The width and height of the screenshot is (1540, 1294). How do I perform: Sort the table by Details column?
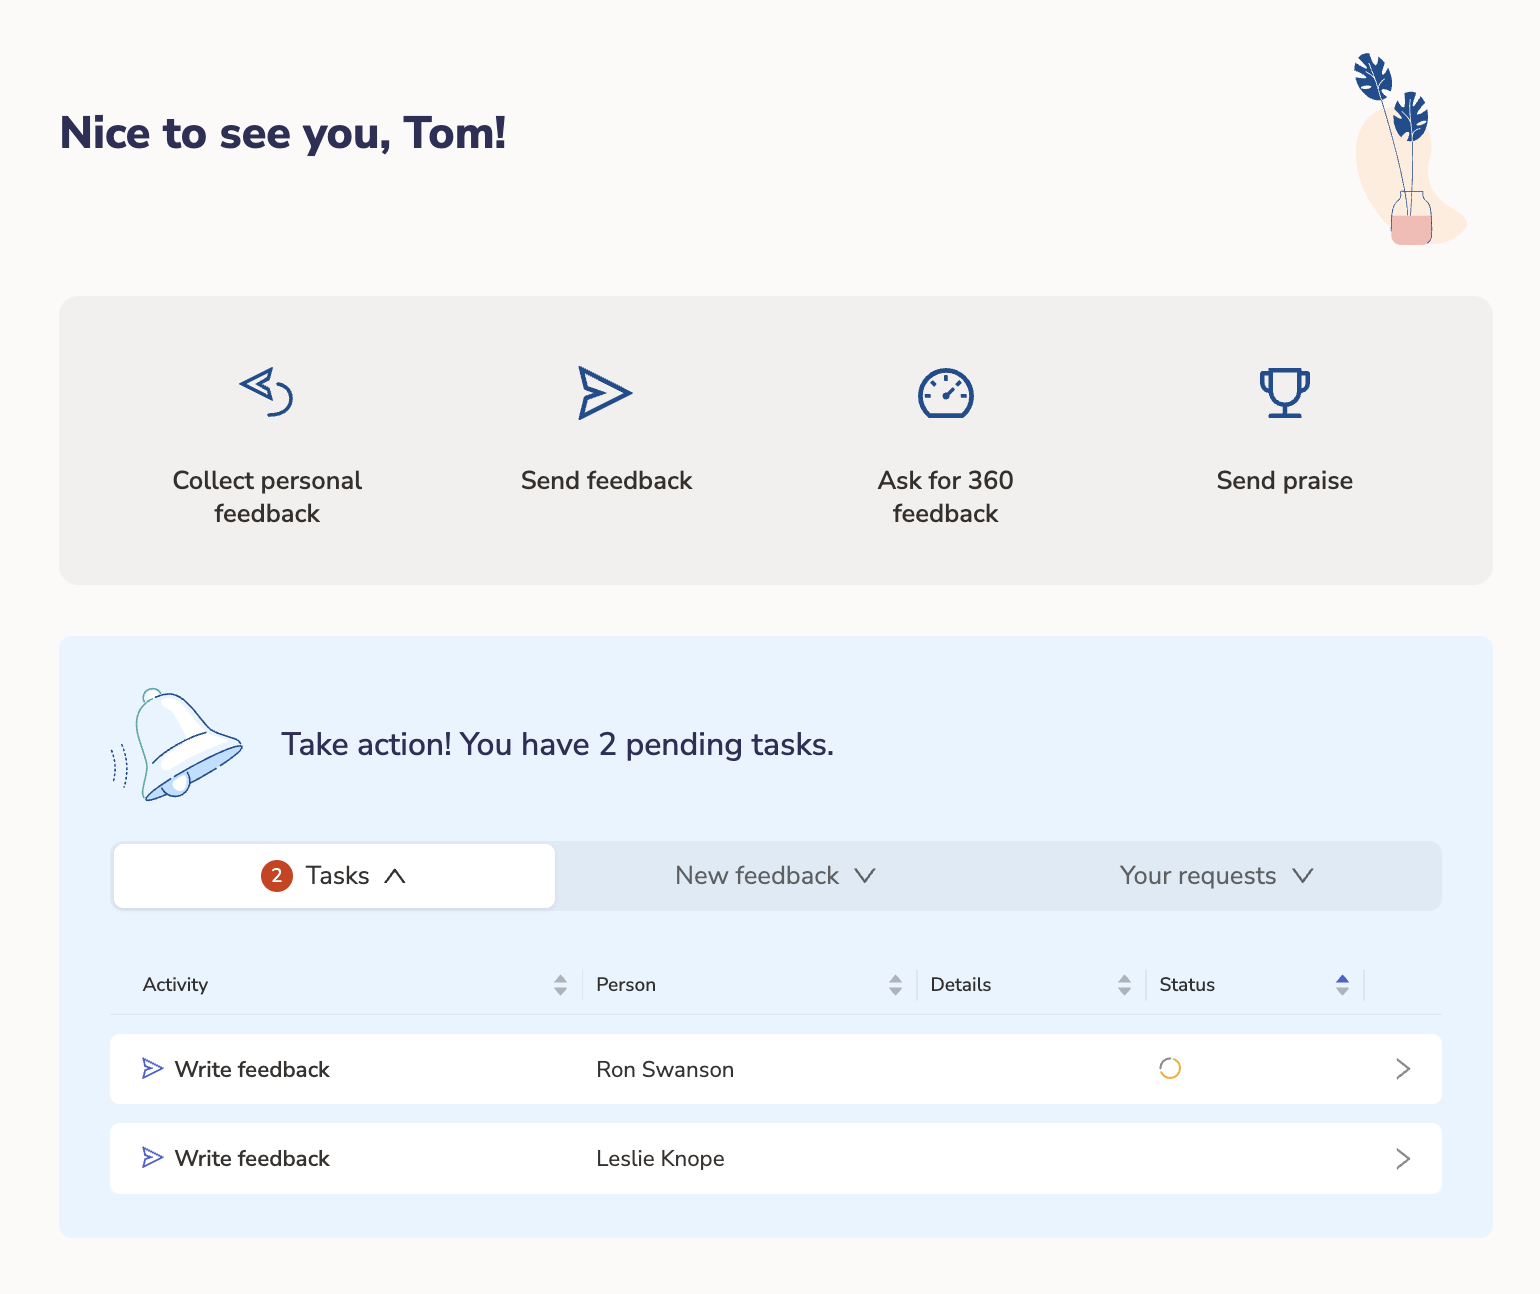point(1124,985)
